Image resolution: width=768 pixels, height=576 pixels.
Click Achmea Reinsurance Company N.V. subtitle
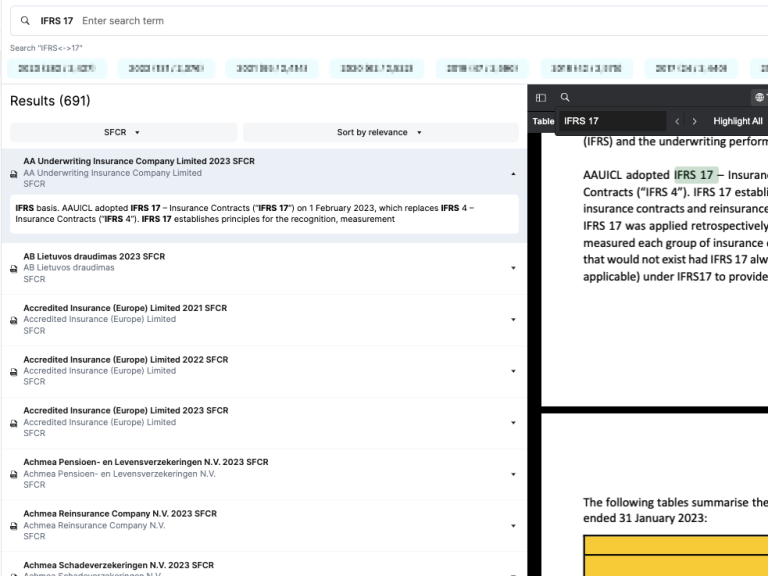coord(95,525)
